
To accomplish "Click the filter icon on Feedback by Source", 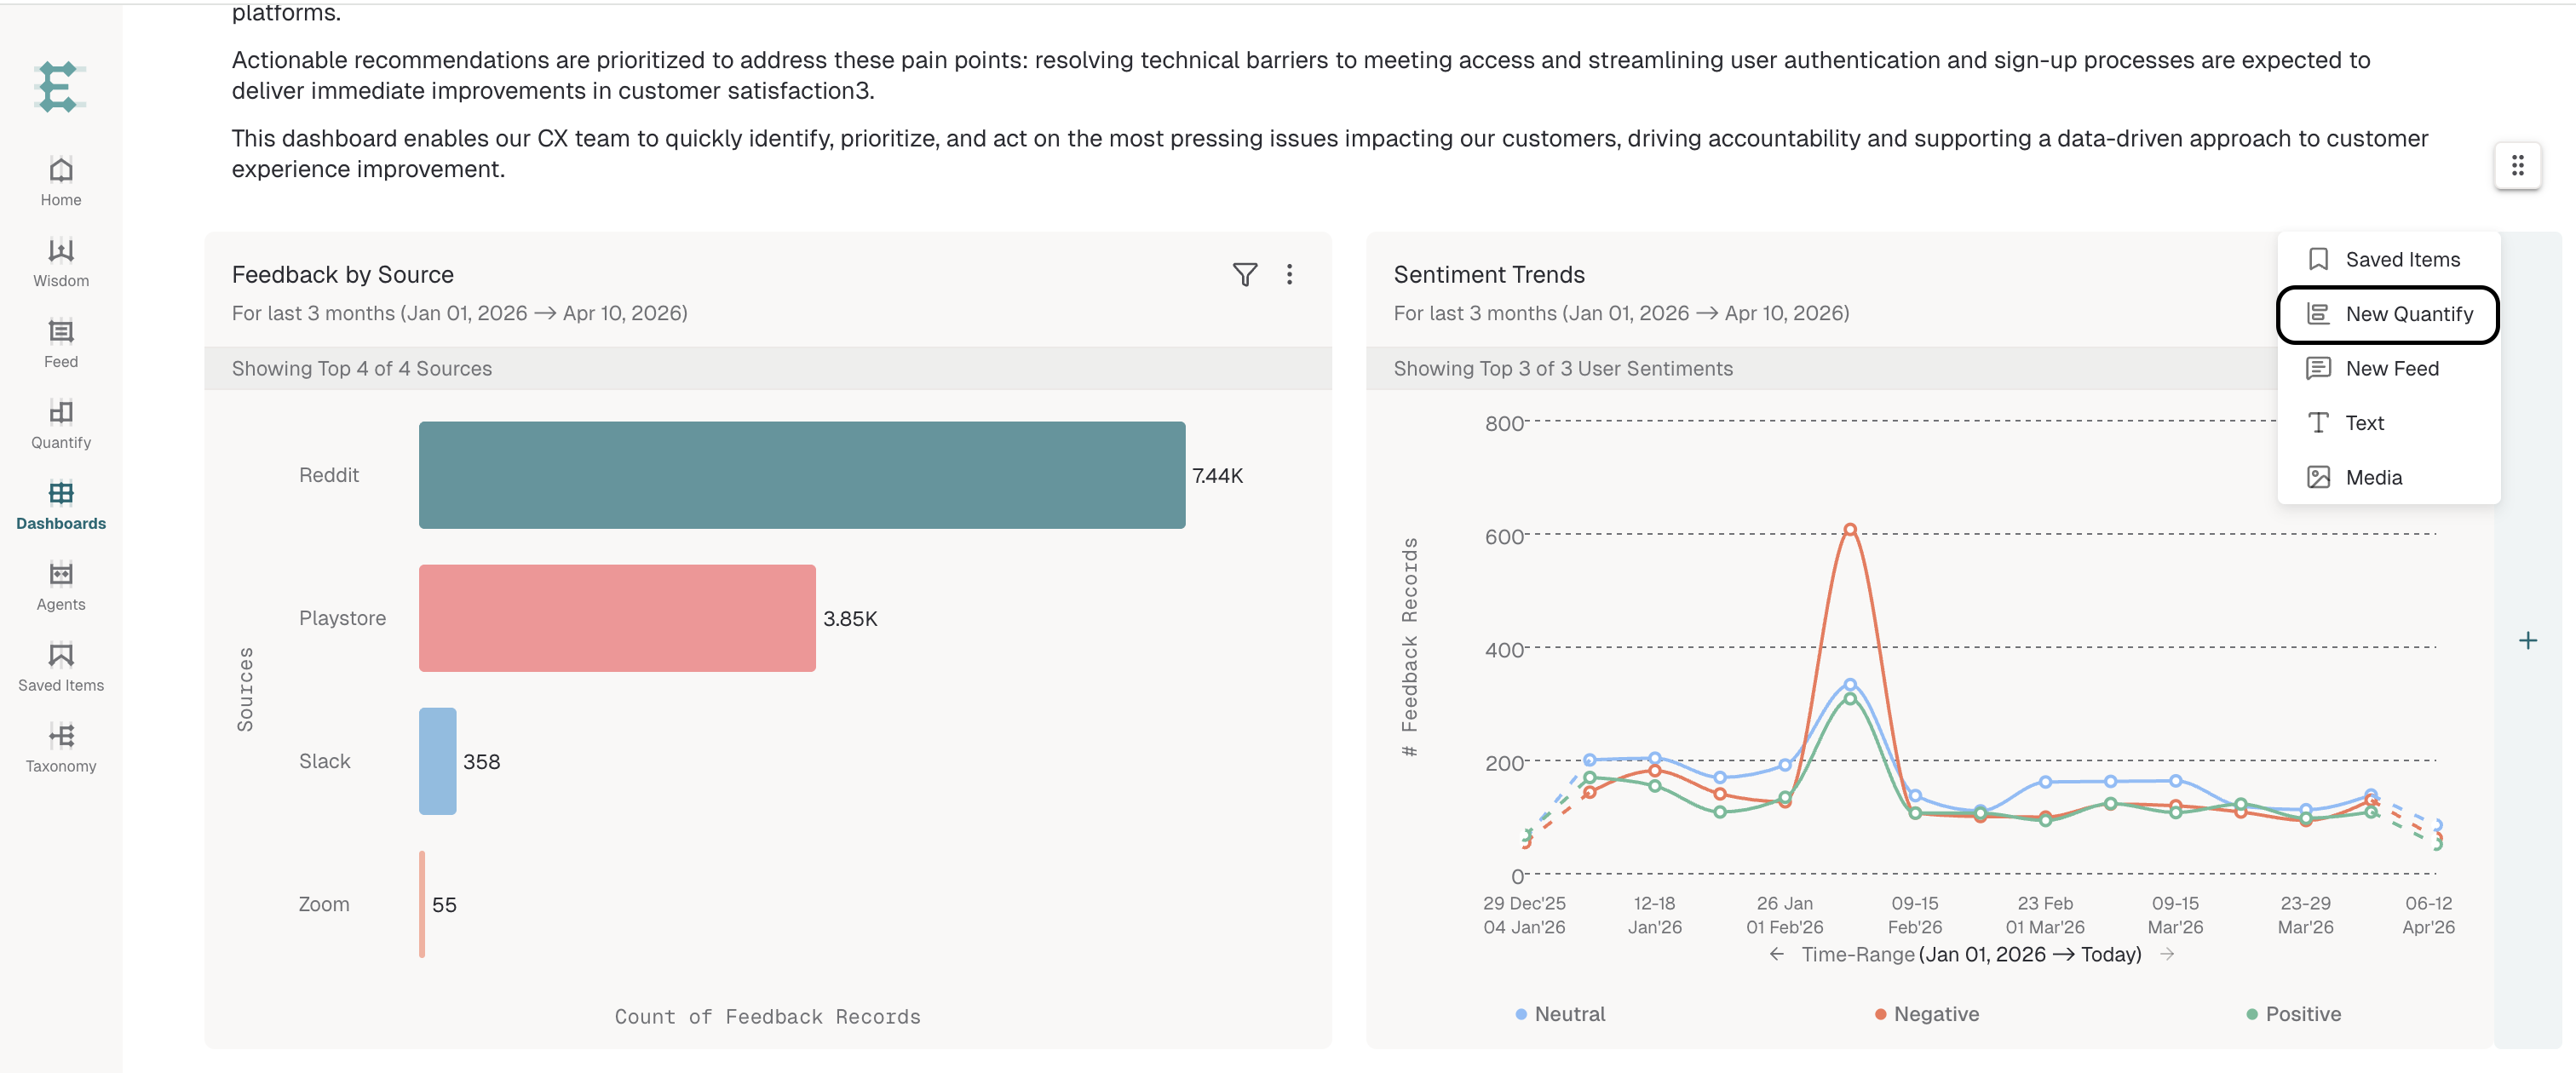I will click(x=1244, y=274).
